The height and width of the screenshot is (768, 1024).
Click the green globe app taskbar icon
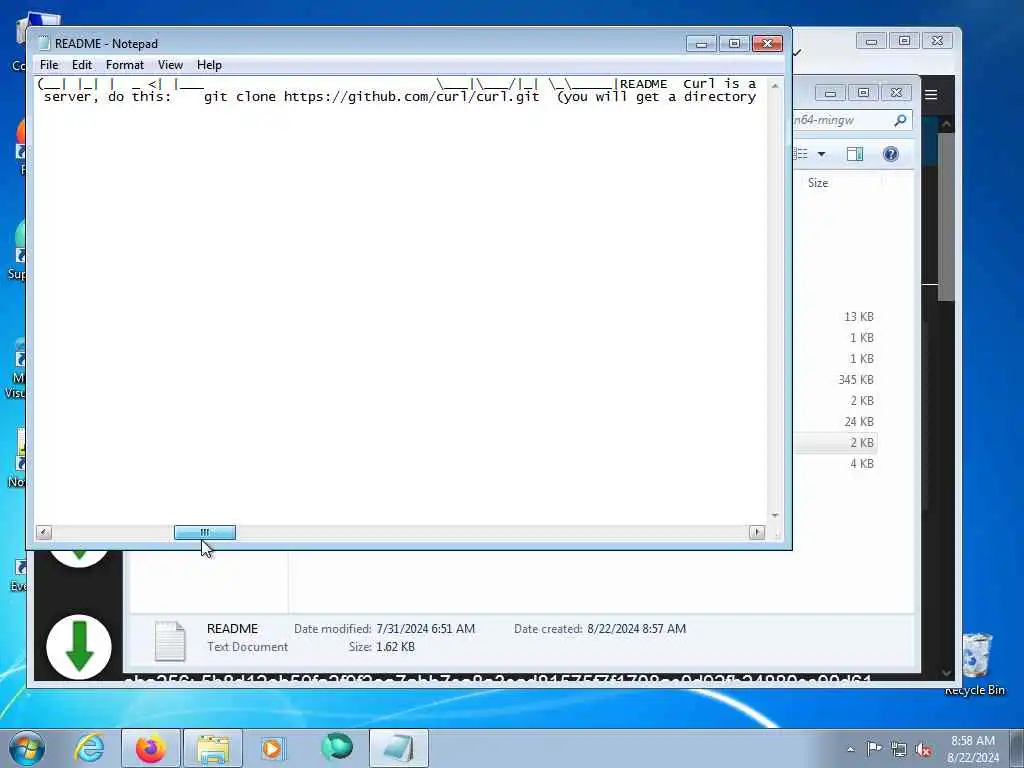tap(337, 748)
